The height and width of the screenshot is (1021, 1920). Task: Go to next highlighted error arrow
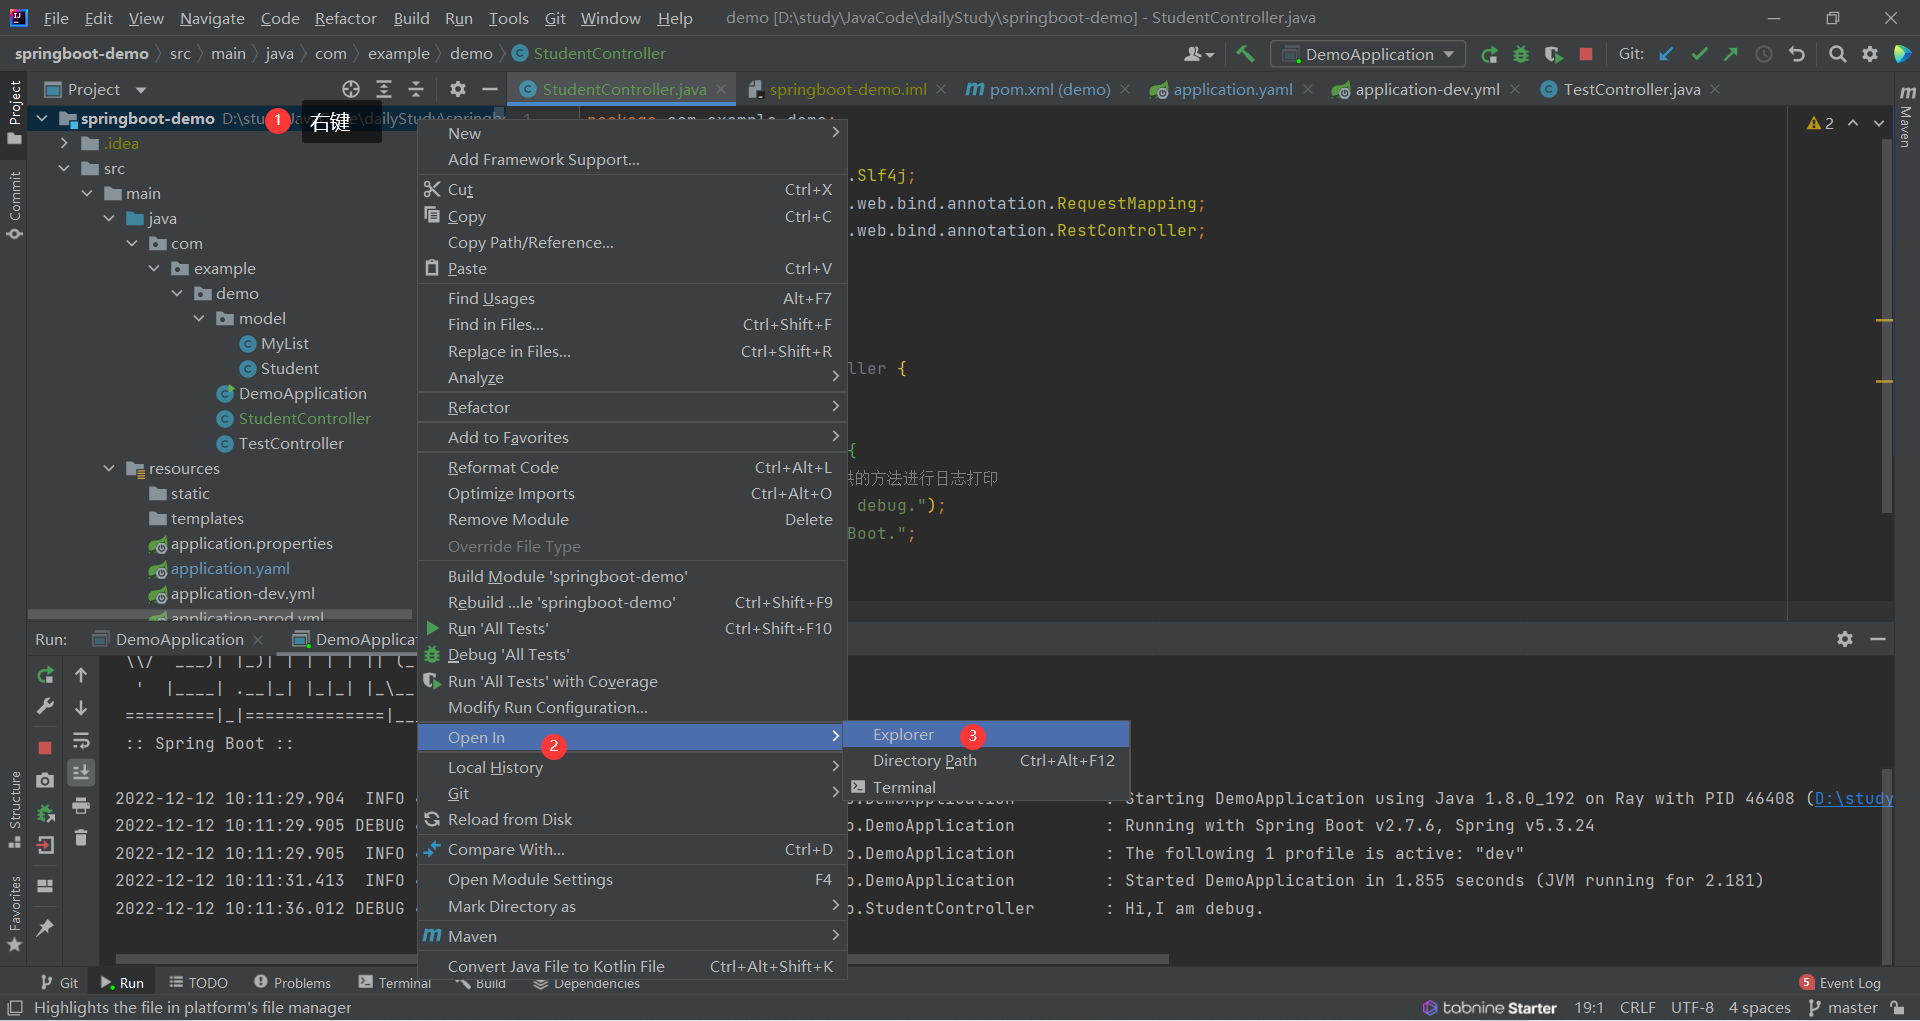tap(1879, 123)
